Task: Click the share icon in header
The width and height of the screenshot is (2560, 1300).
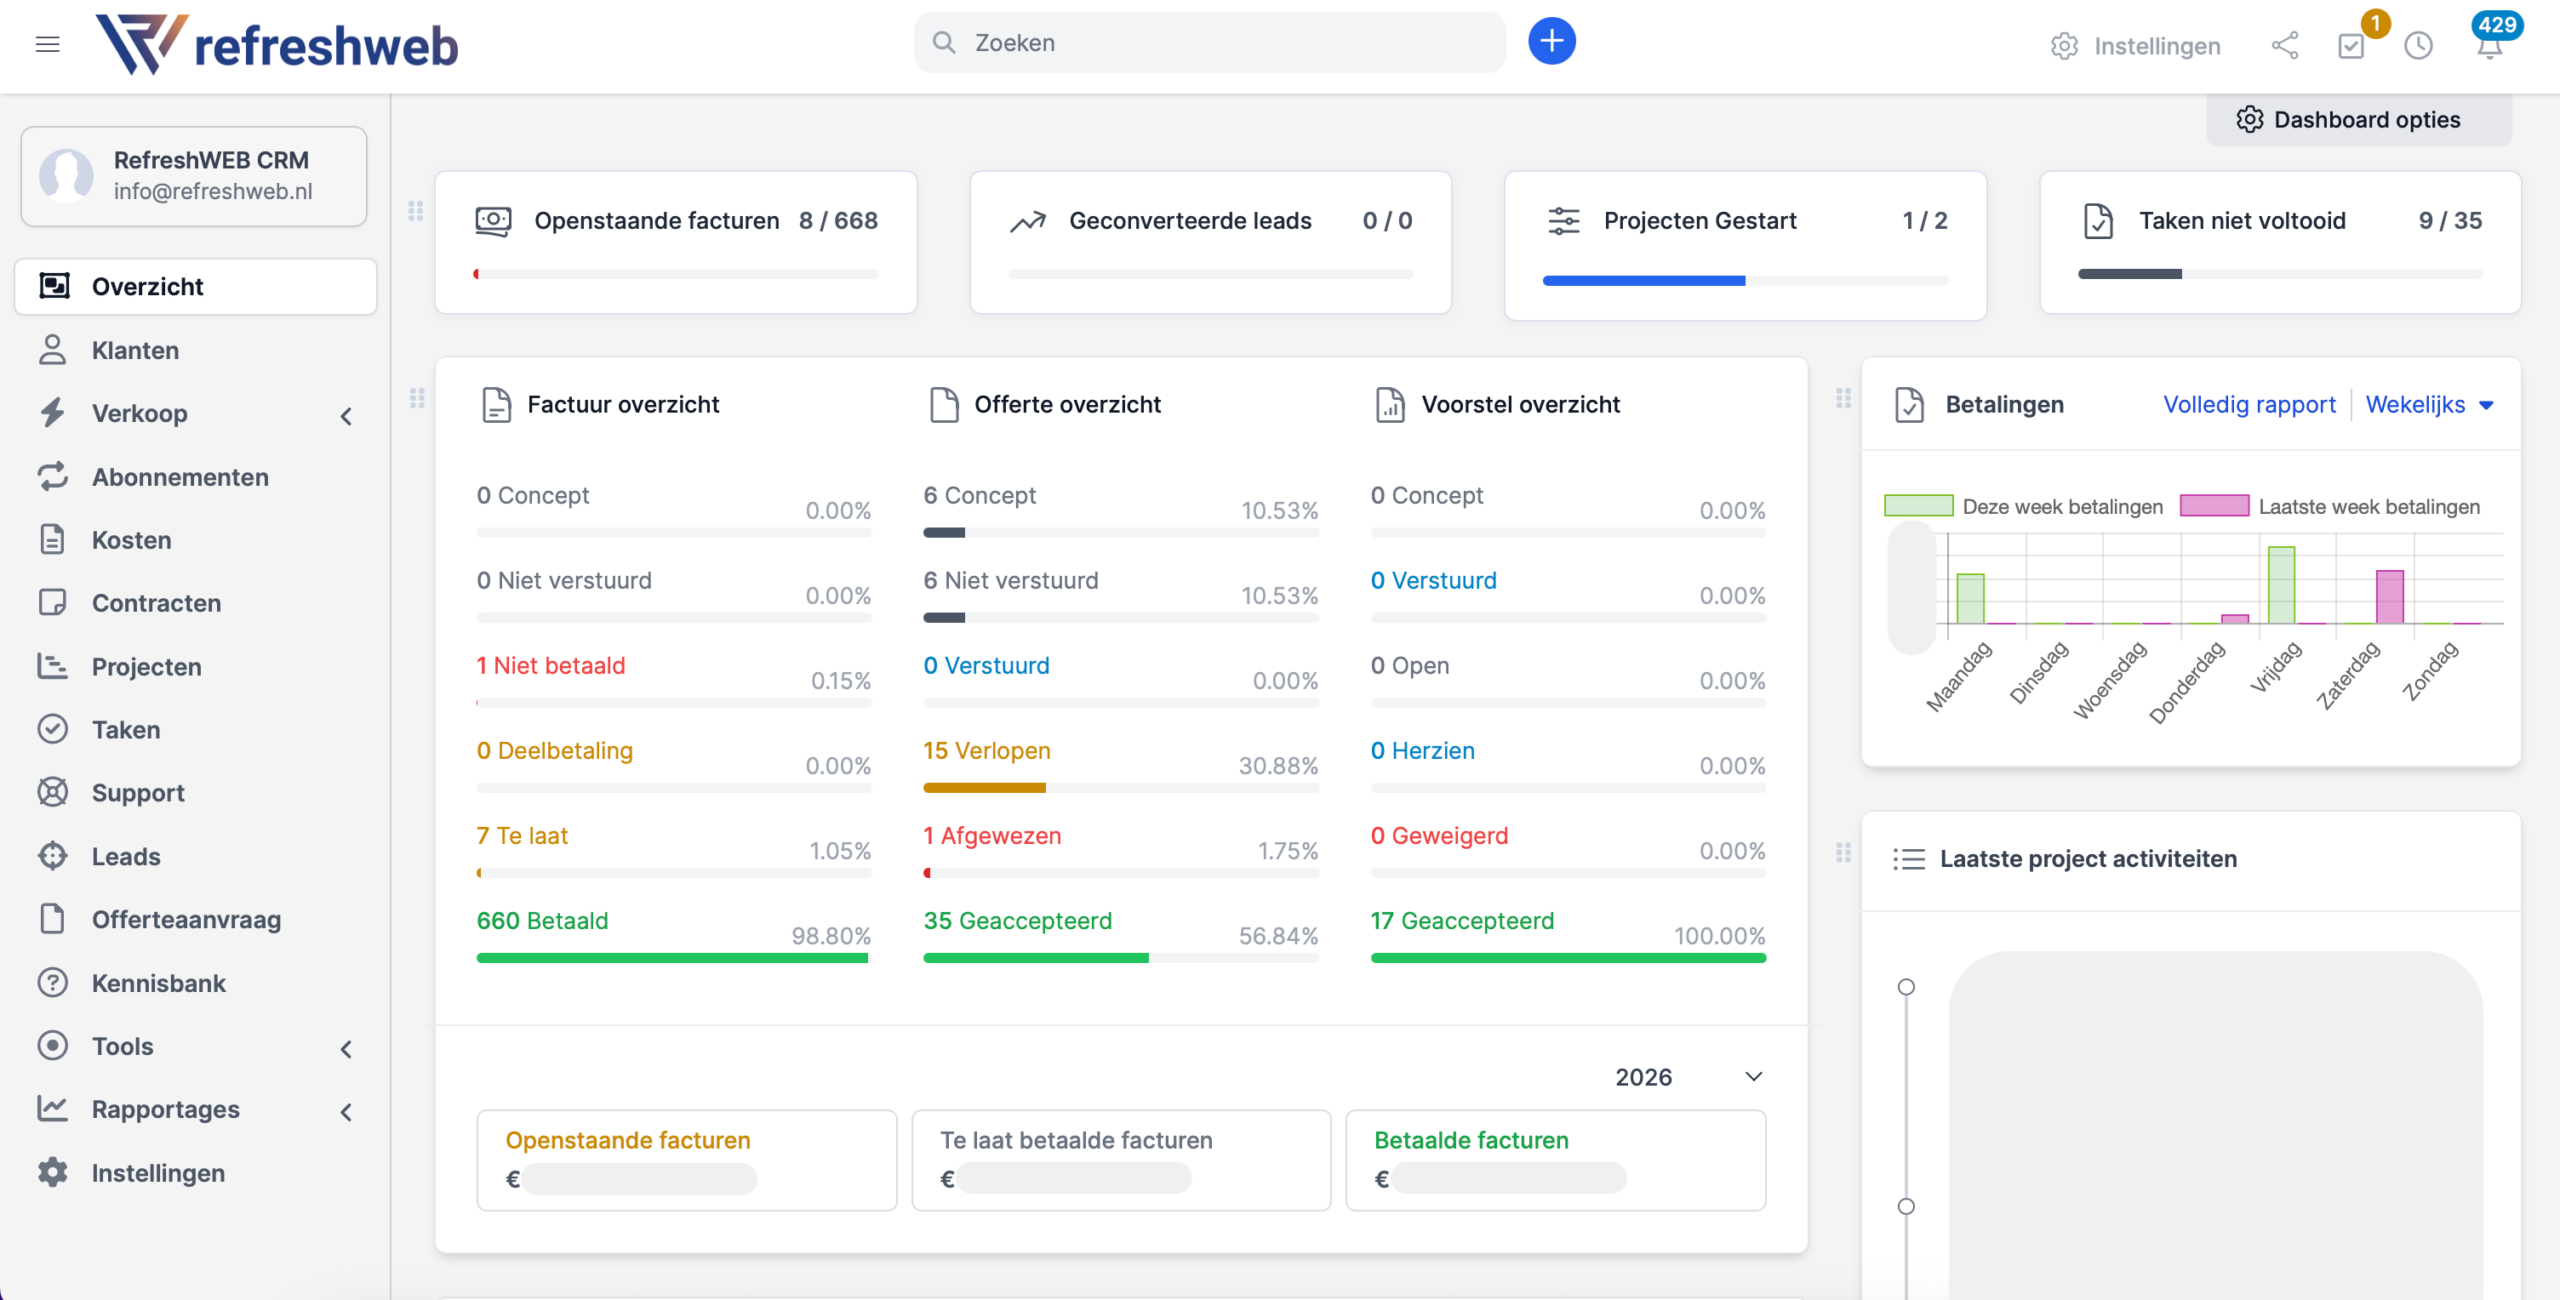Action: point(2285,46)
